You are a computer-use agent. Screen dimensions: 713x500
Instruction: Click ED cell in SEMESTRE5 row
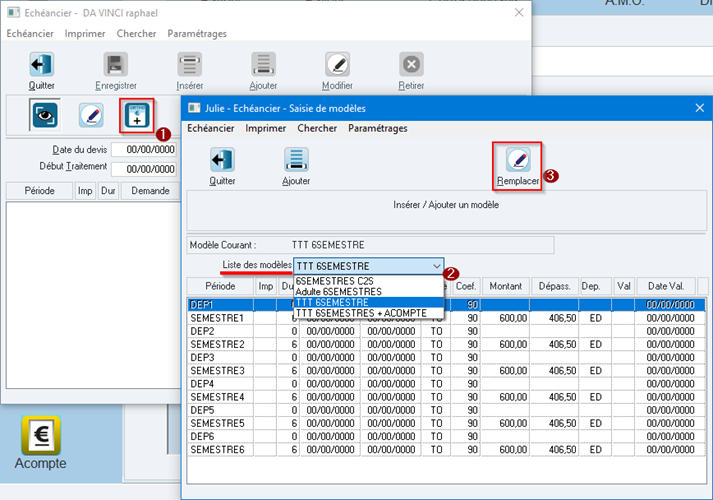[596, 424]
